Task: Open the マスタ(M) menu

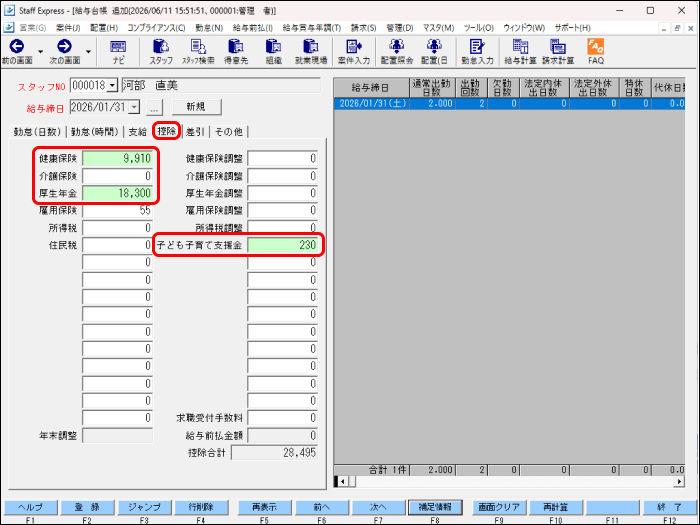Action: (438, 28)
